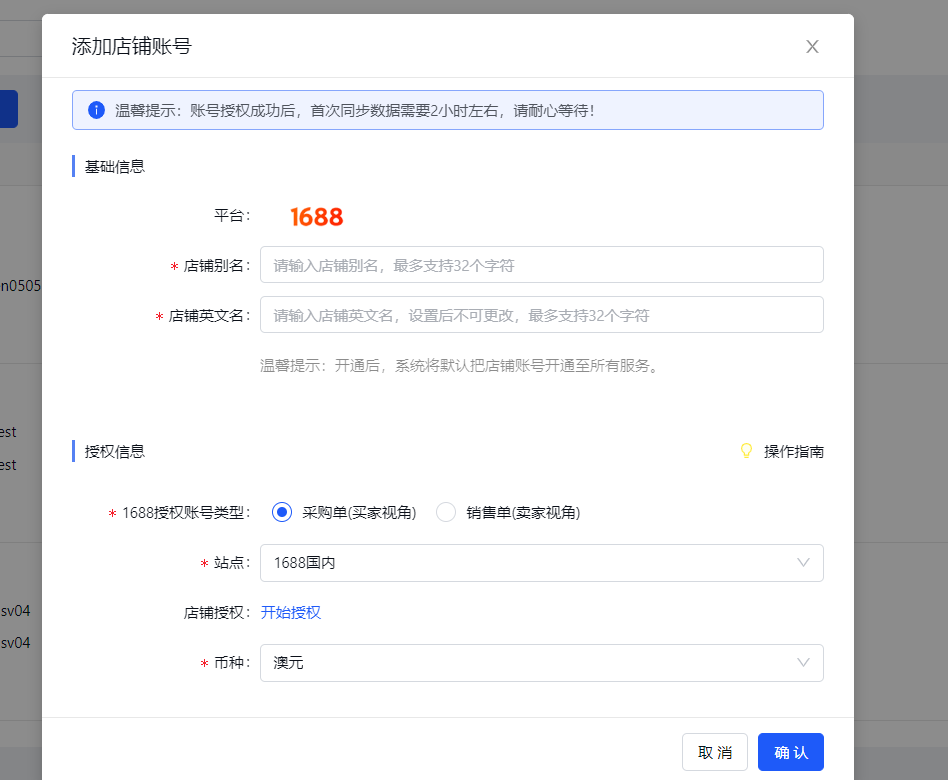Click the 1688授权账号类型 label
The image size is (948, 780).
186,513
